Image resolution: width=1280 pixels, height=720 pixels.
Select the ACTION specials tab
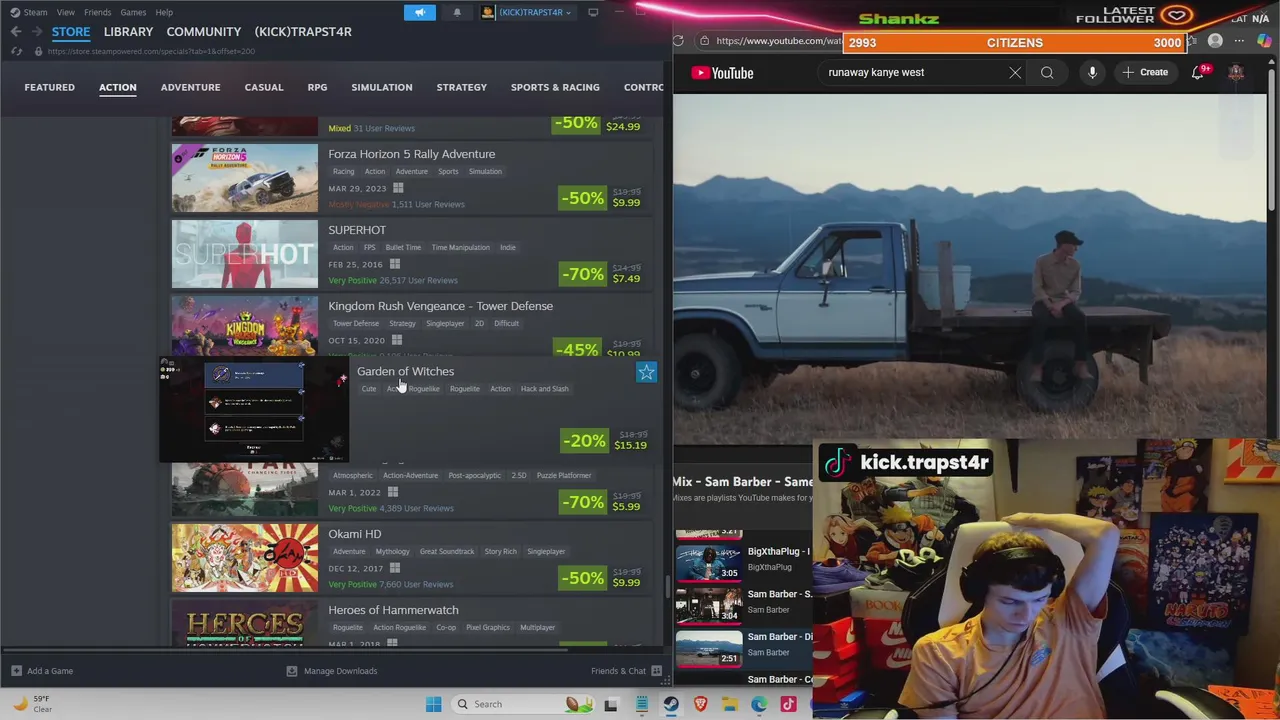coord(117,87)
